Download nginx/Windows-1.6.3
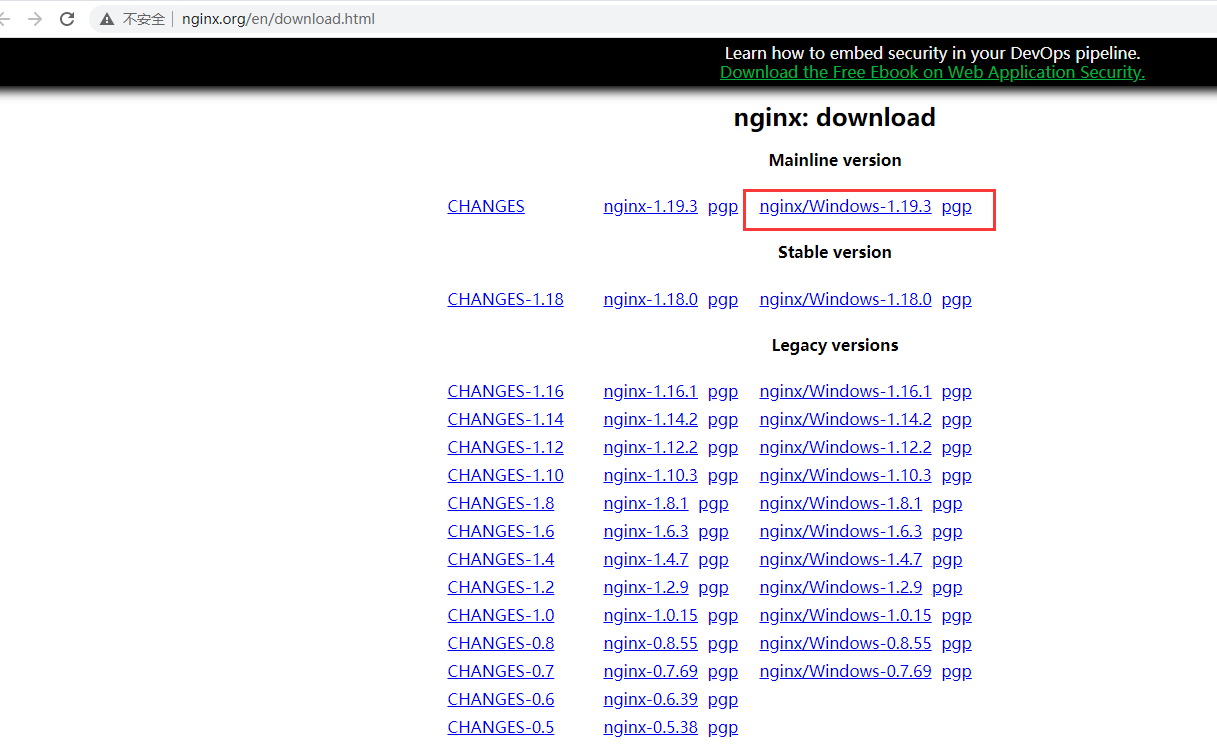Viewport: 1217px width, 750px height. click(x=840, y=531)
